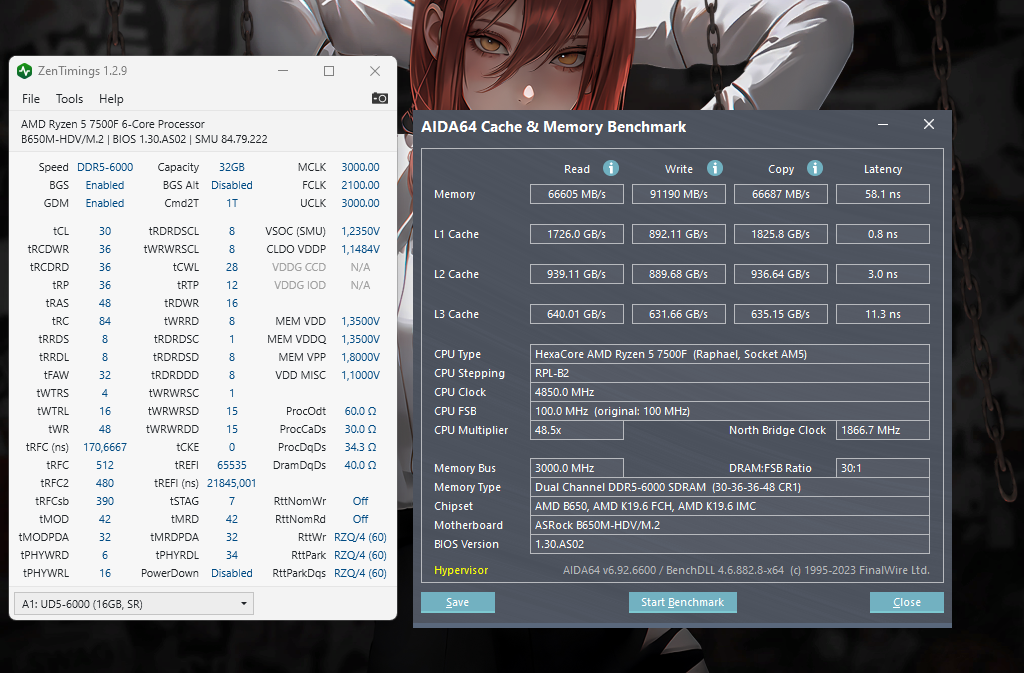Click the PowerDown value Disabled
Screen dimensions: 1024x673
tap(232, 573)
